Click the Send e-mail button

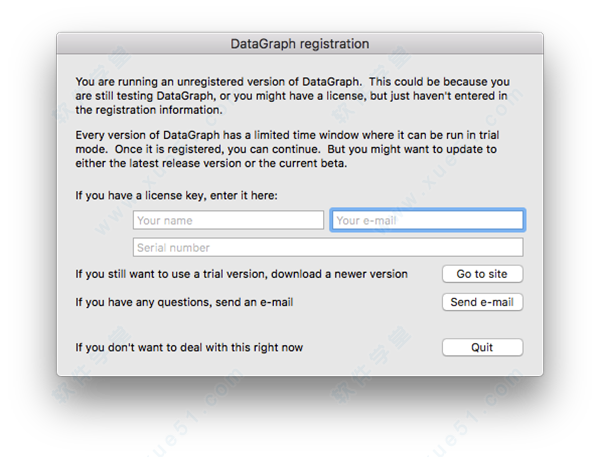pos(482,302)
